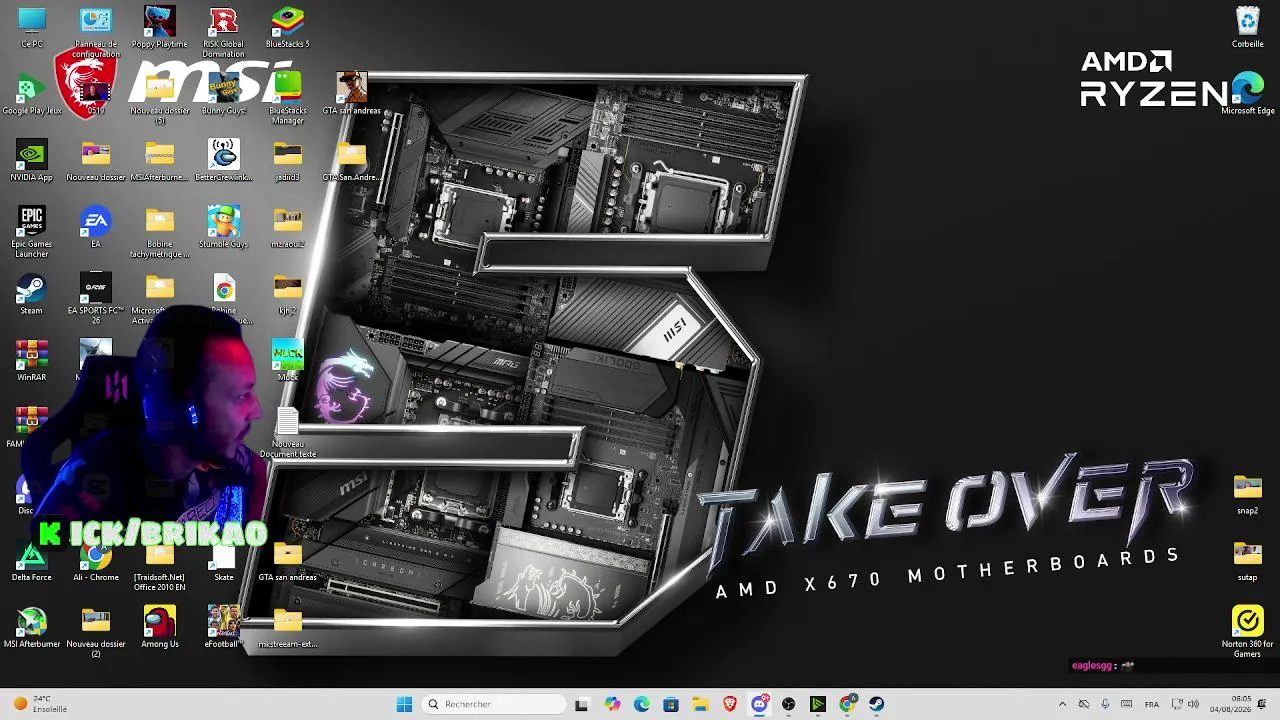Screen dimensions: 1280x720
Task: Launch Brave browser from the taskbar
Action: click(x=730, y=704)
